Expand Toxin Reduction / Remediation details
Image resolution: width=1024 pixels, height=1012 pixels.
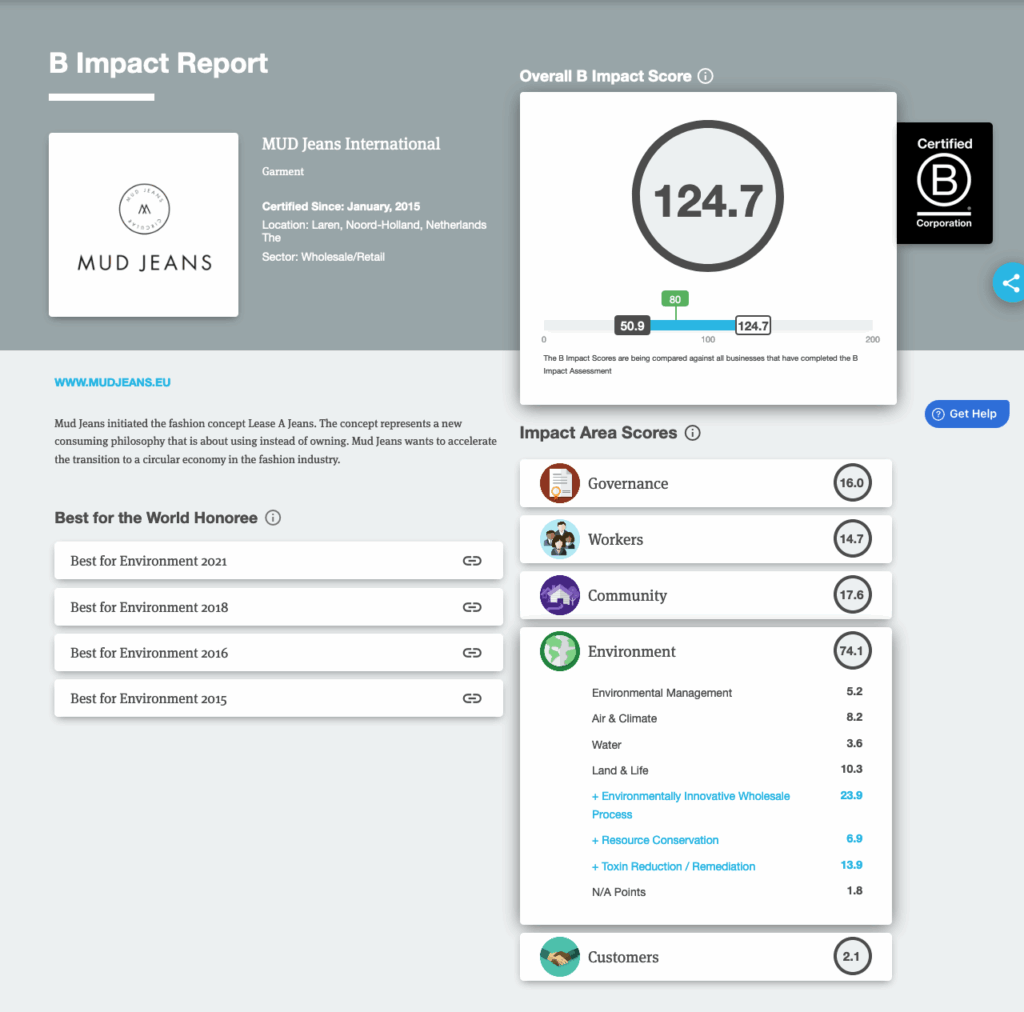673,866
